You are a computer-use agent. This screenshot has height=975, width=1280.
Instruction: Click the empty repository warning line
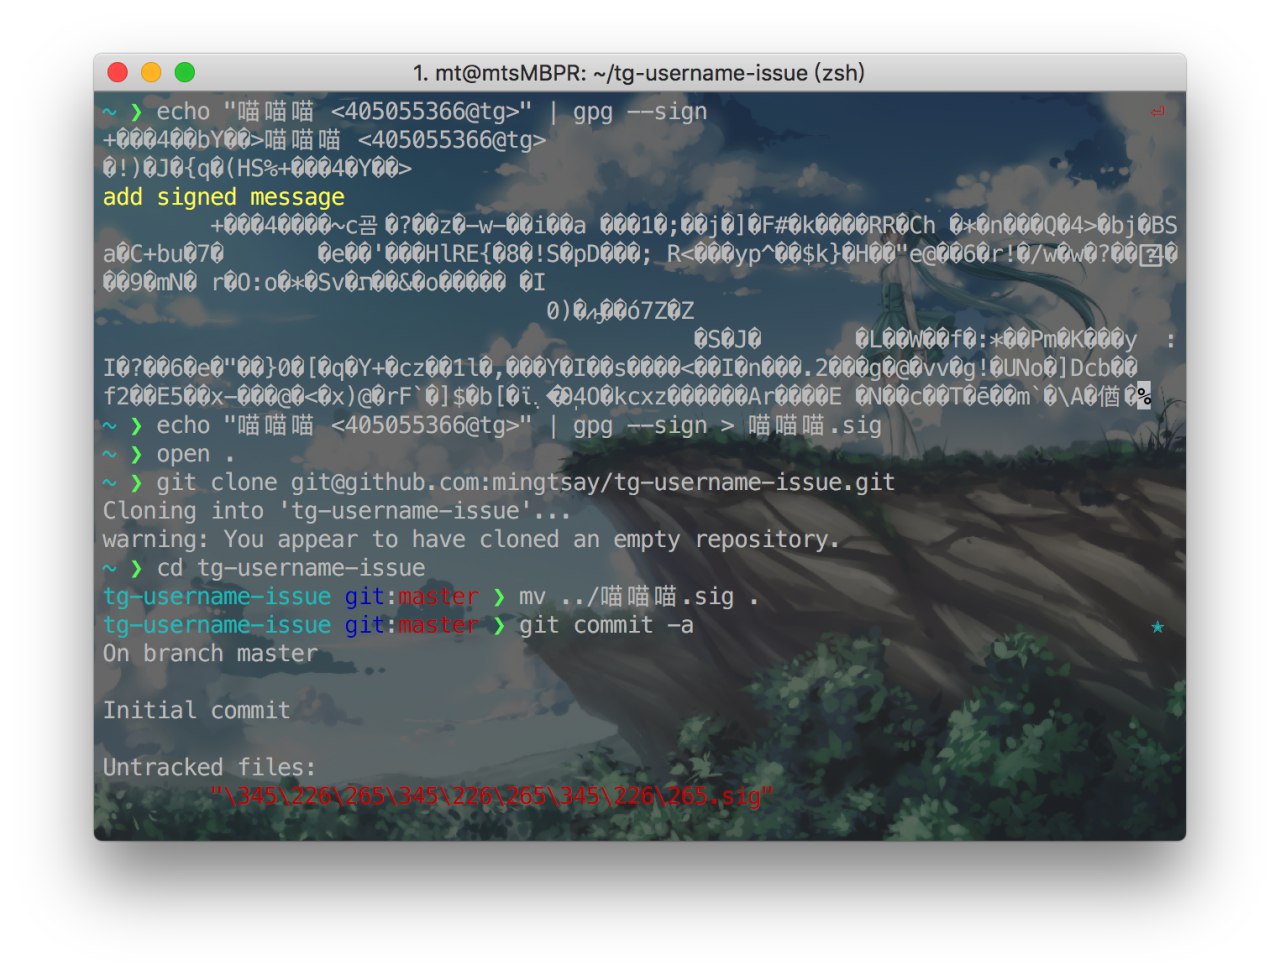click(x=472, y=540)
